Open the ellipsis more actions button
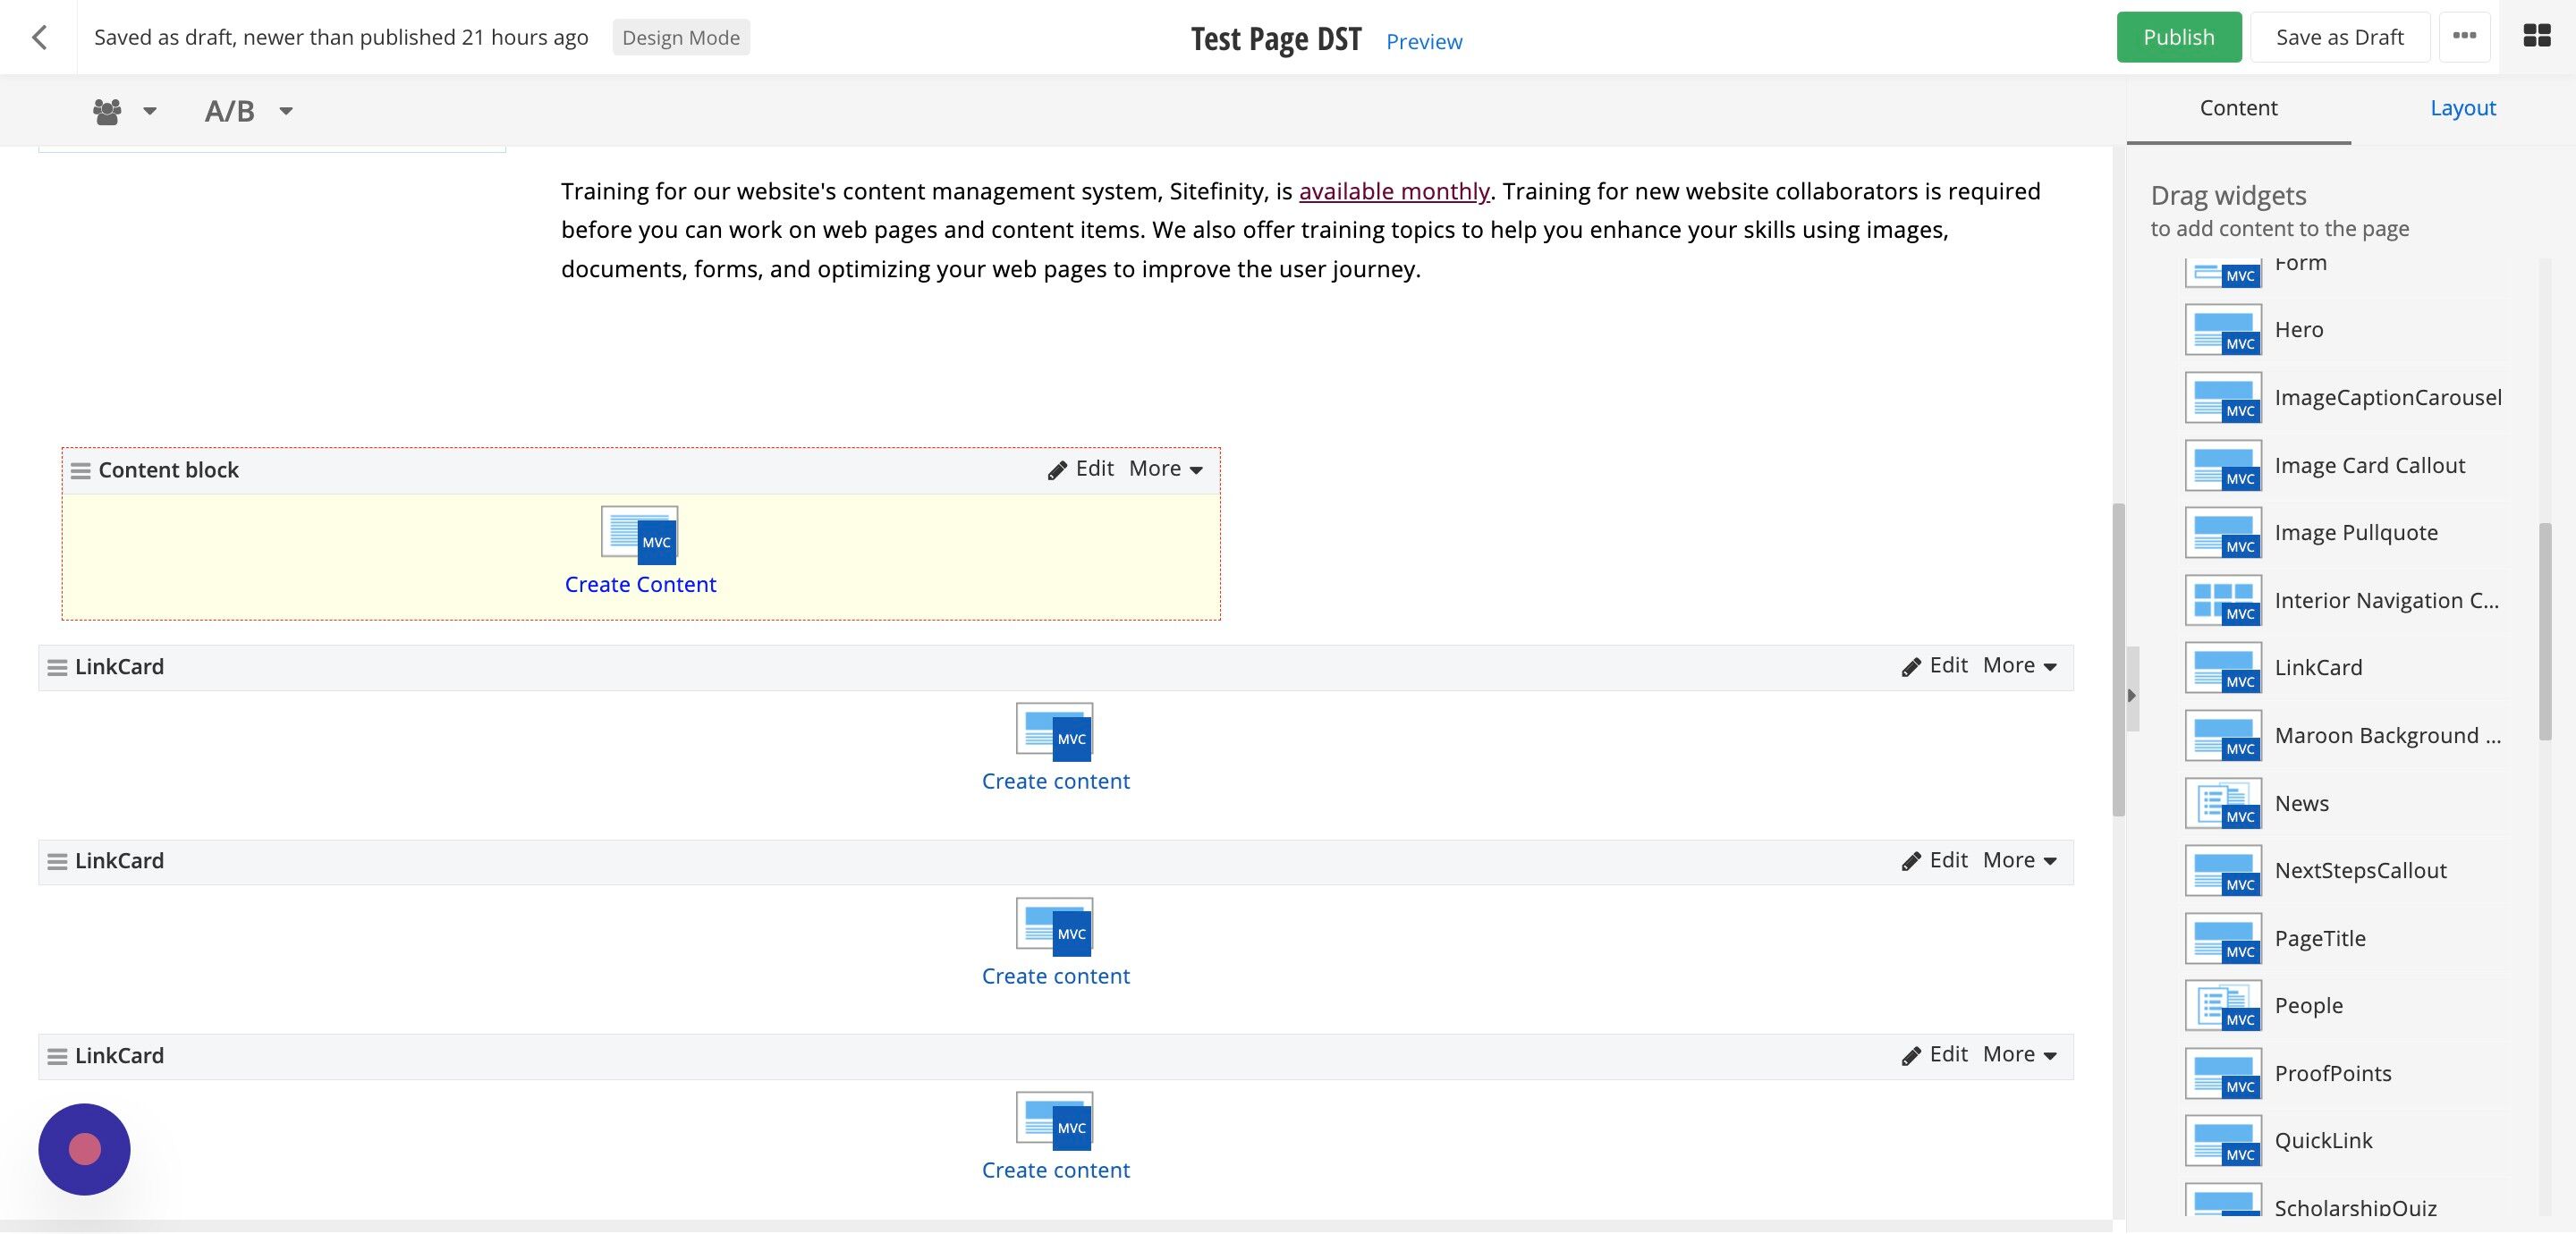 [x=2464, y=37]
